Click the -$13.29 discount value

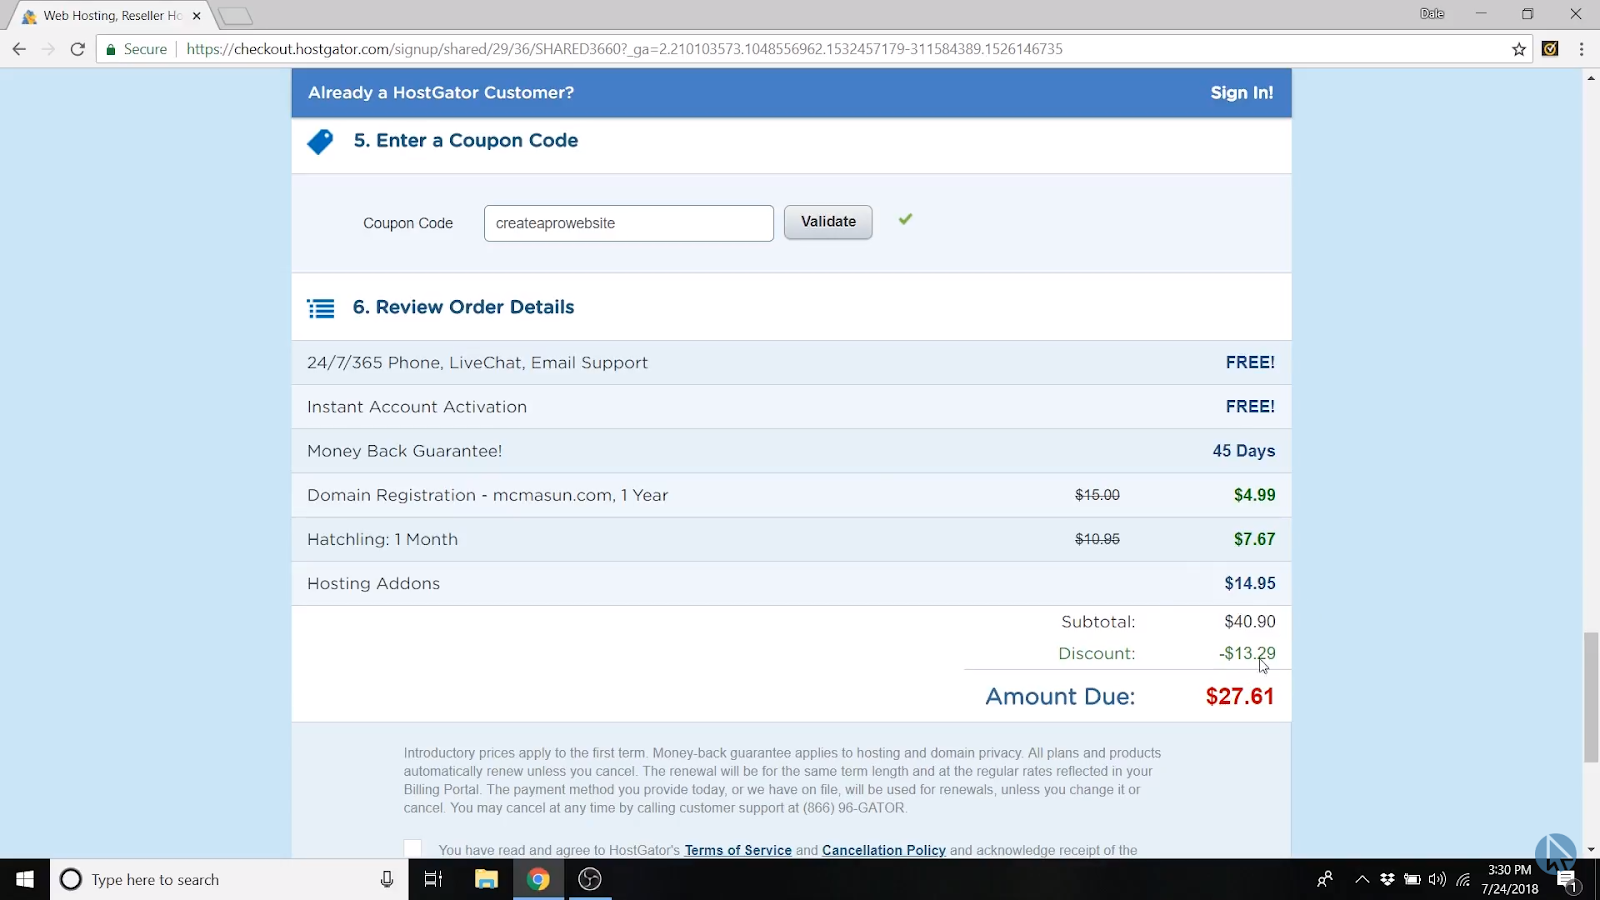tap(1247, 653)
